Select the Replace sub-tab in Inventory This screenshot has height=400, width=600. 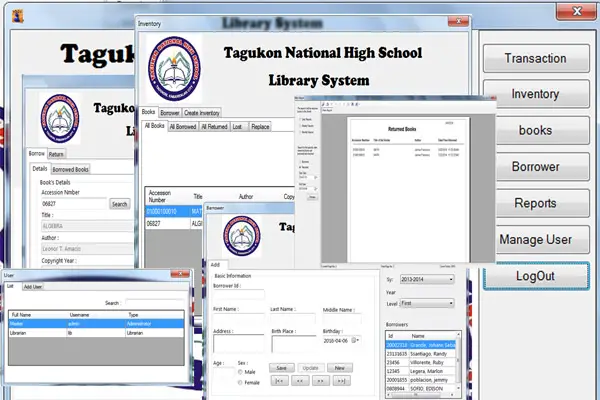point(260,127)
